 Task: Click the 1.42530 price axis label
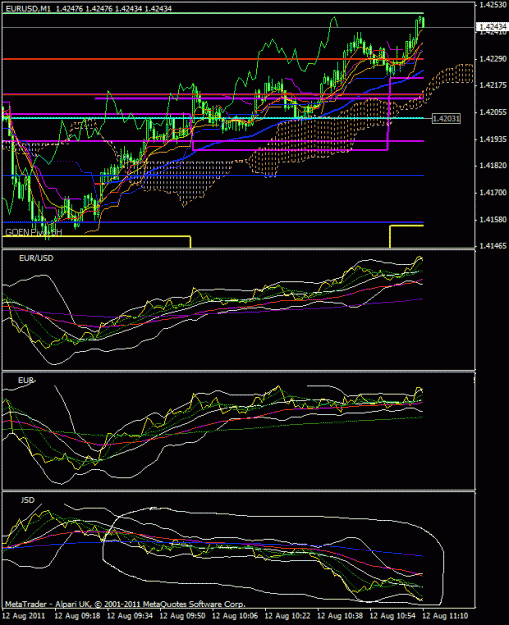pyautogui.click(x=493, y=5)
